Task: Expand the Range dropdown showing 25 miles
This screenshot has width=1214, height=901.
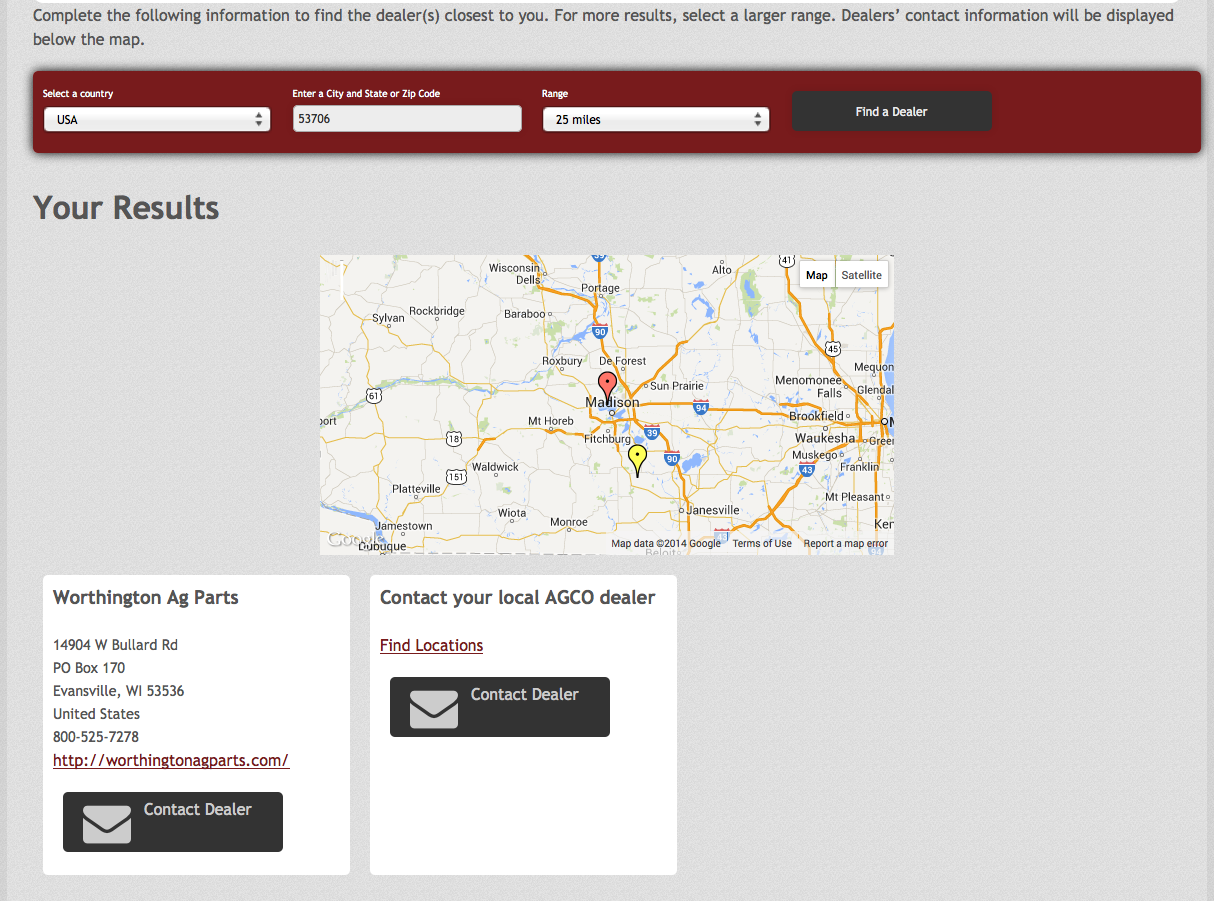Action: (656, 120)
